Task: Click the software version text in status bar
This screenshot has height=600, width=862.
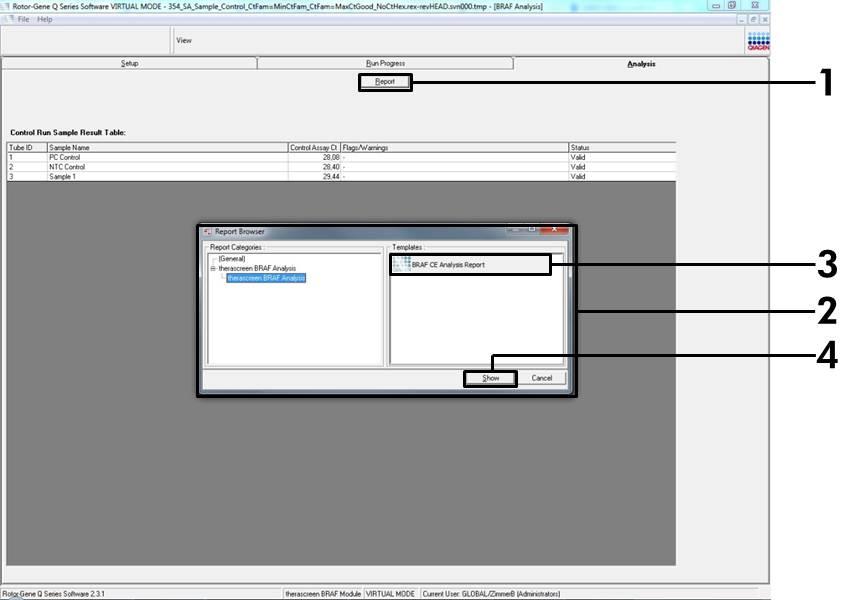Action: 53,594
